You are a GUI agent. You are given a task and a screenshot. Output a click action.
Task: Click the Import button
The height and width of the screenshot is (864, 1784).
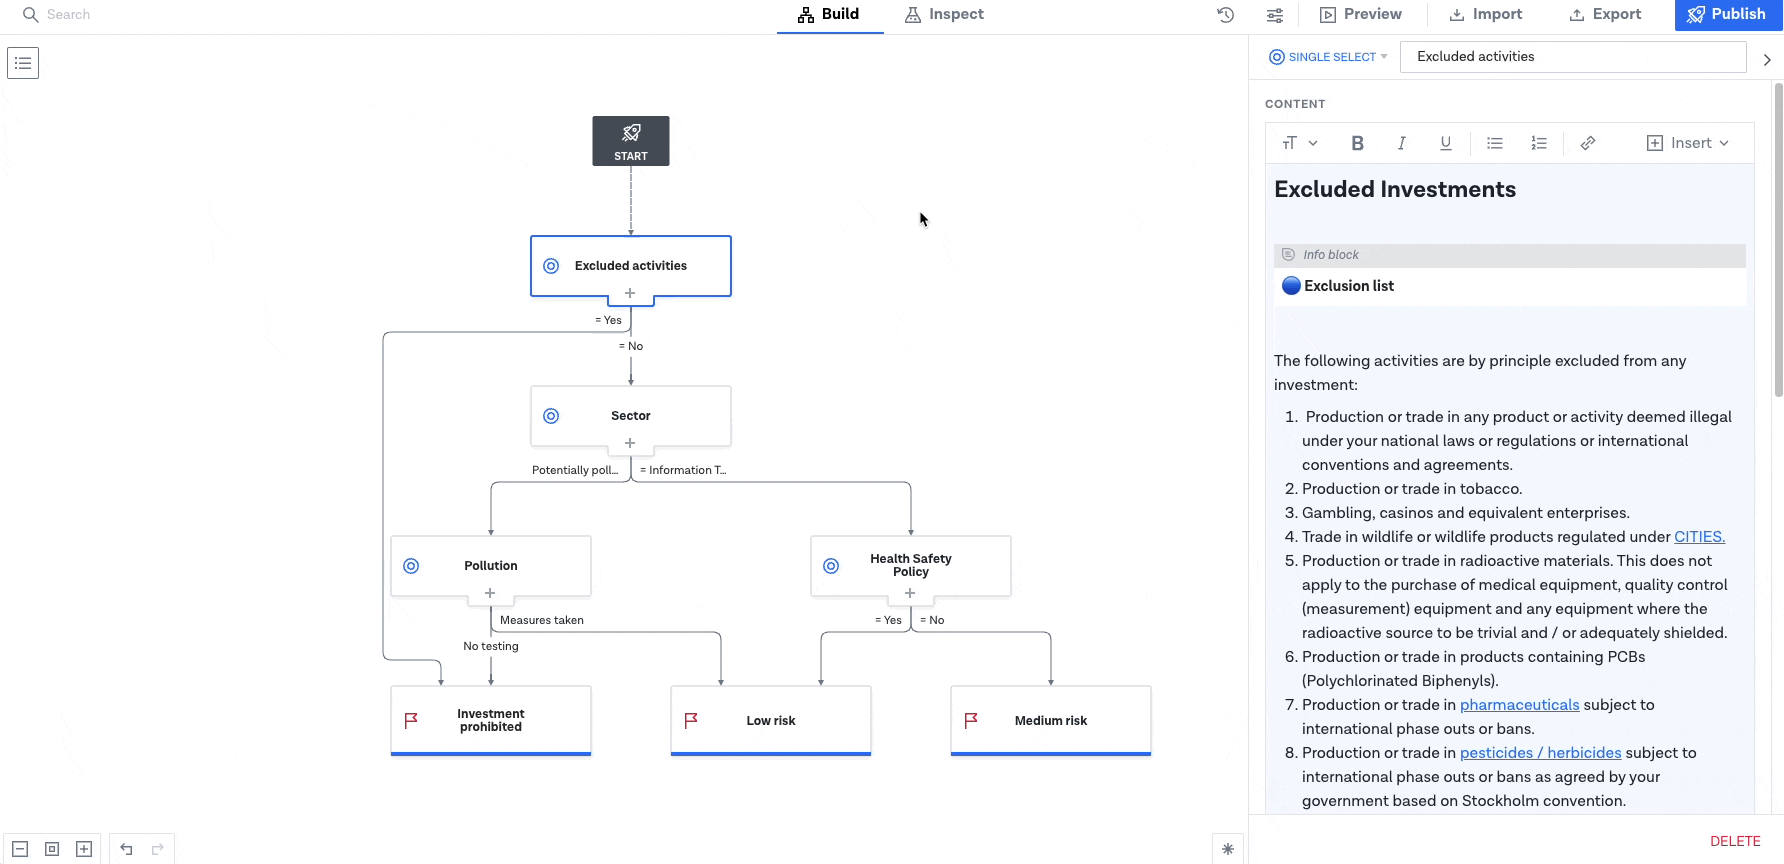tap(1486, 15)
